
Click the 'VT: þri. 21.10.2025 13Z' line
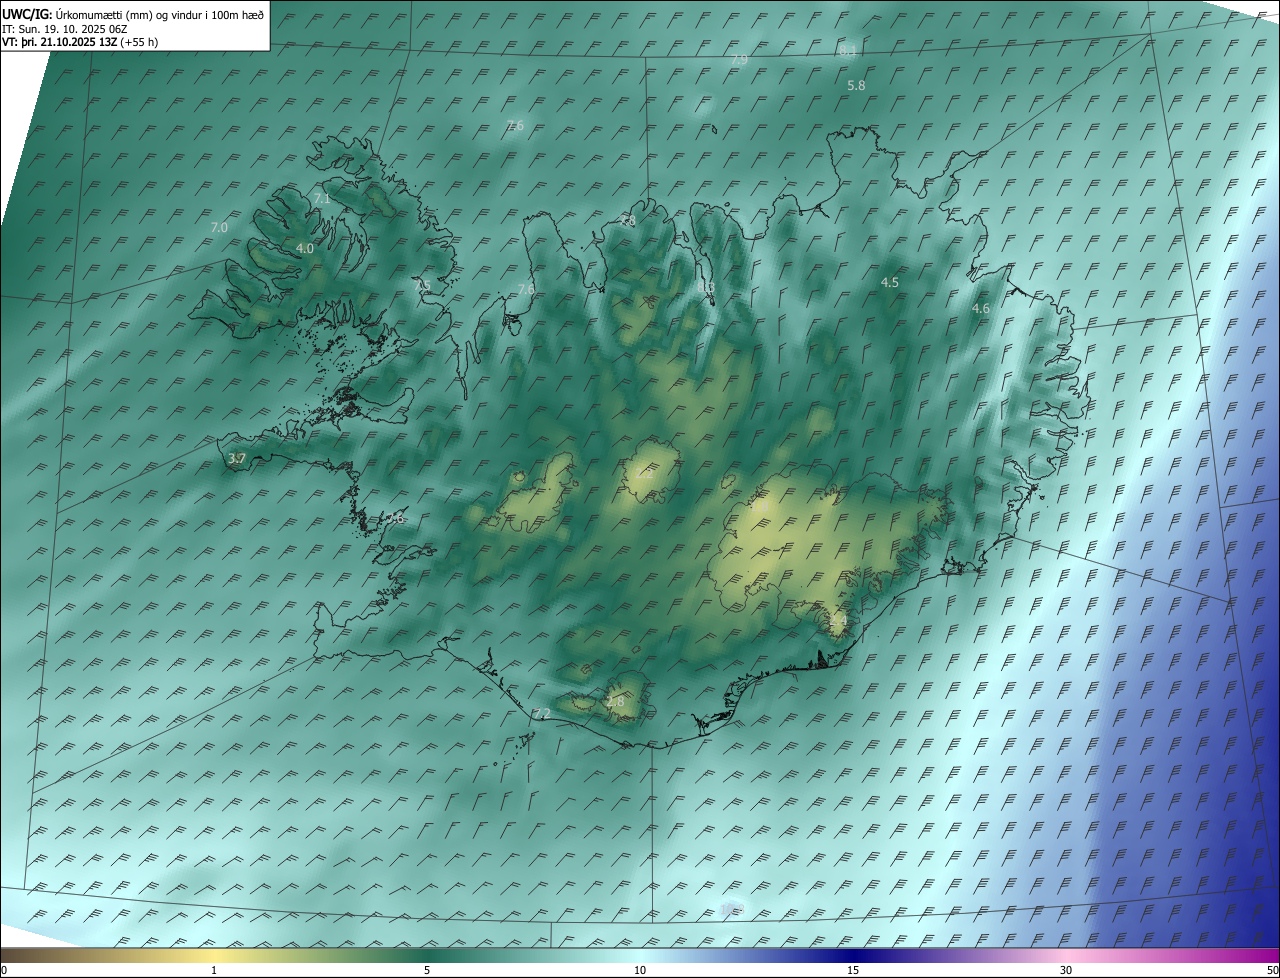click(80, 42)
